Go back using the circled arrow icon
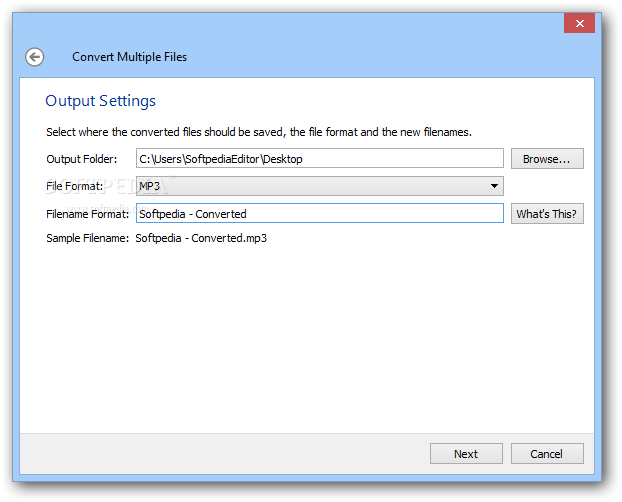Screen dimensions: 622x502 35,57
